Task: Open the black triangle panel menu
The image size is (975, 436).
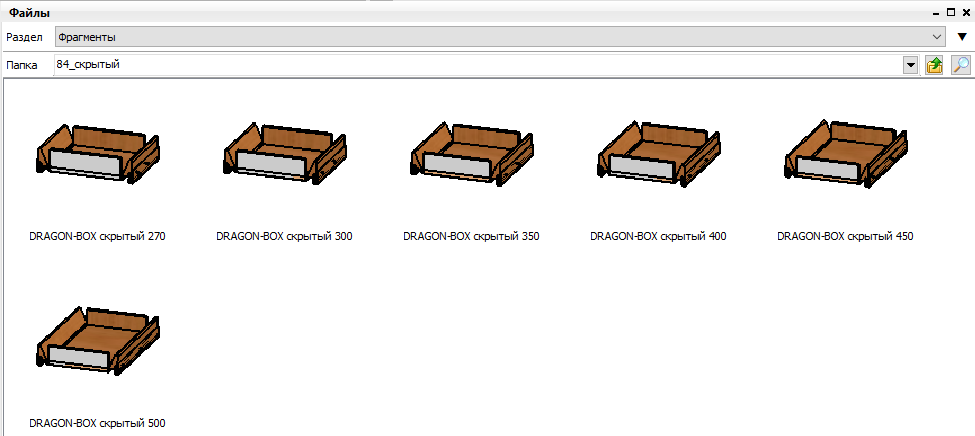Action: point(962,37)
